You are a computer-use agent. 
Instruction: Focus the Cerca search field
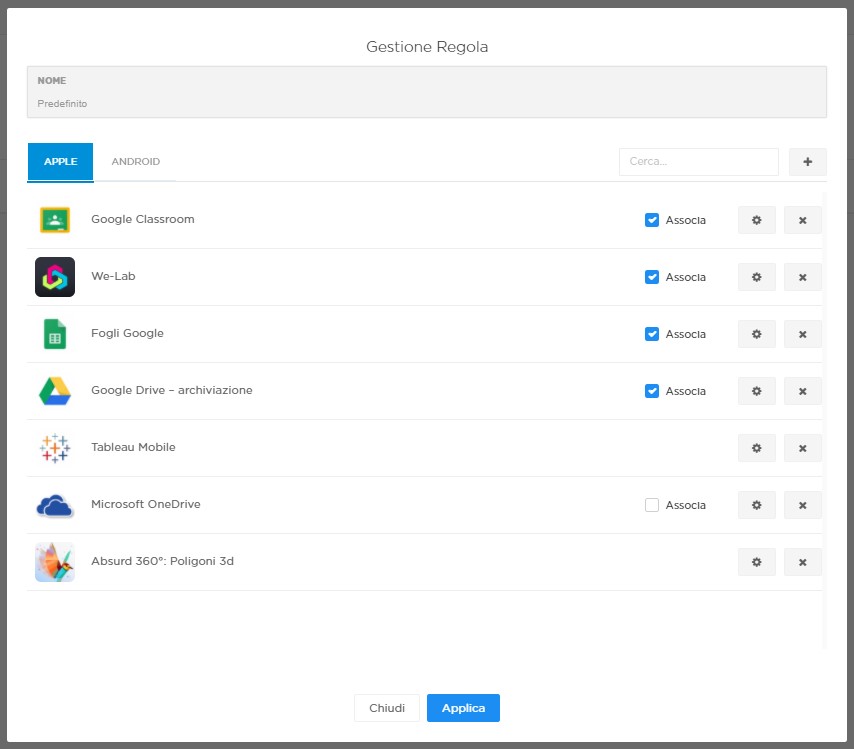(x=699, y=162)
